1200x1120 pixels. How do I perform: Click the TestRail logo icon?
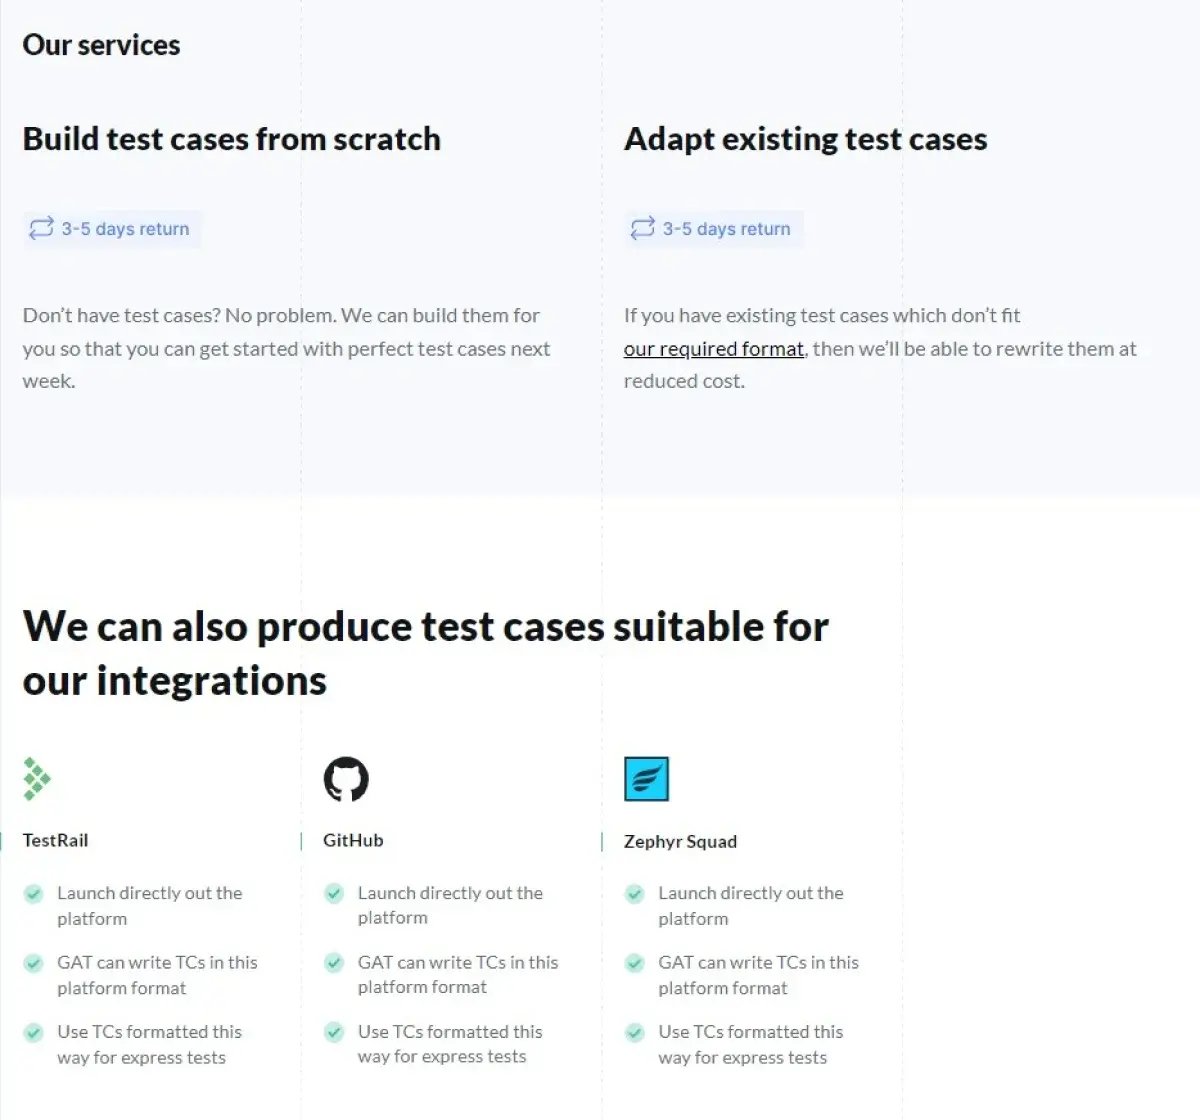point(37,779)
